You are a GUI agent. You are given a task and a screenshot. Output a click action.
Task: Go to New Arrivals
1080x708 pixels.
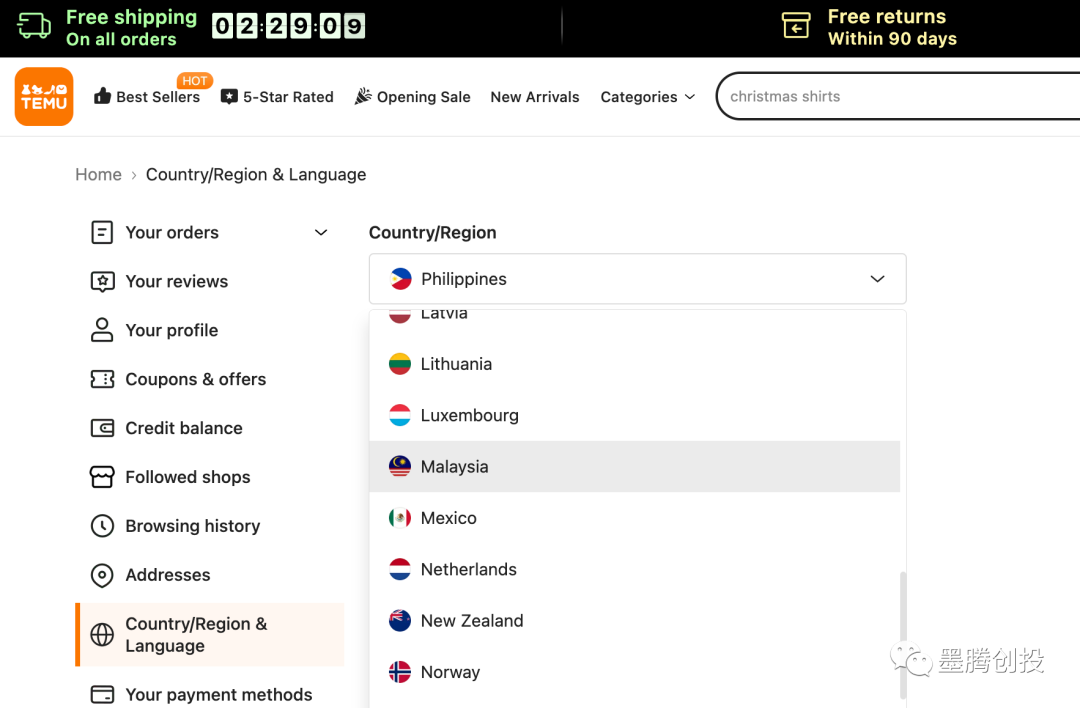(x=535, y=97)
